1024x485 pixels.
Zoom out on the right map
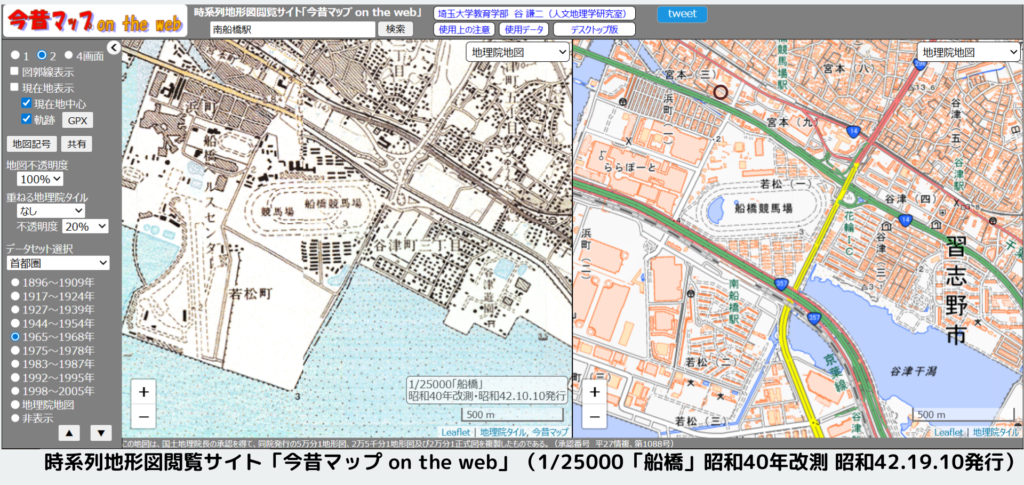(x=594, y=416)
